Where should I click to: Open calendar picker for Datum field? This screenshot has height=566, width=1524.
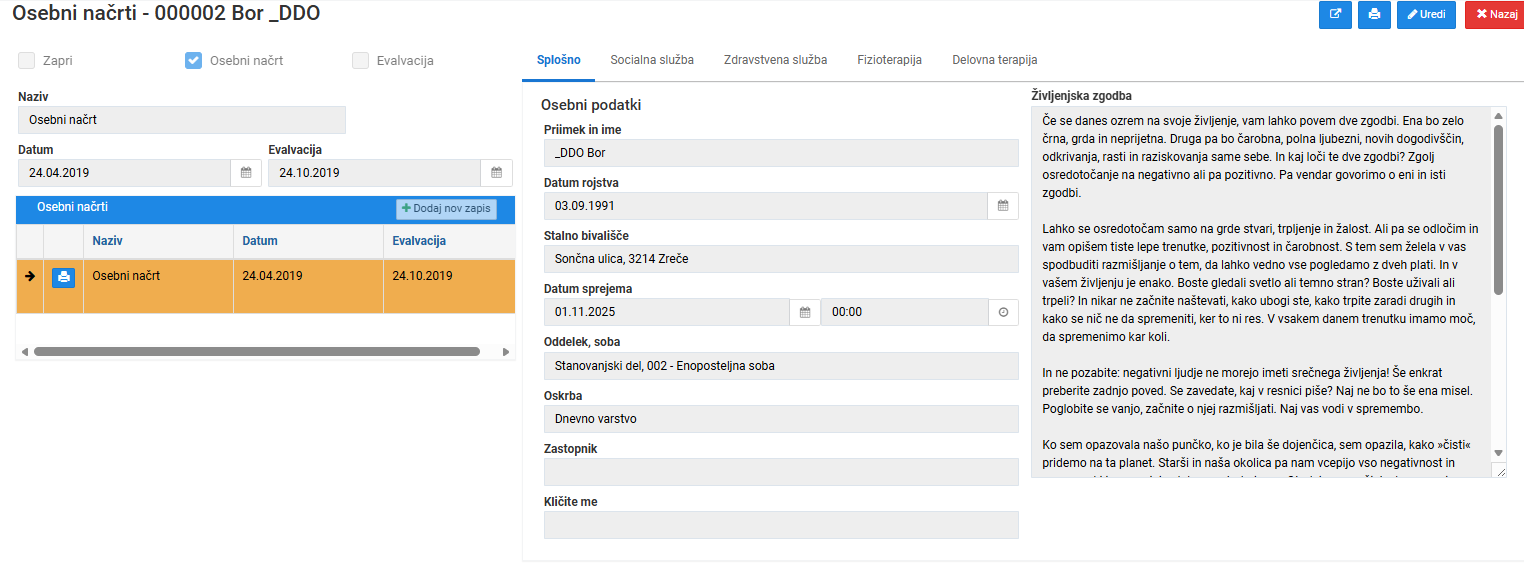(x=246, y=173)
